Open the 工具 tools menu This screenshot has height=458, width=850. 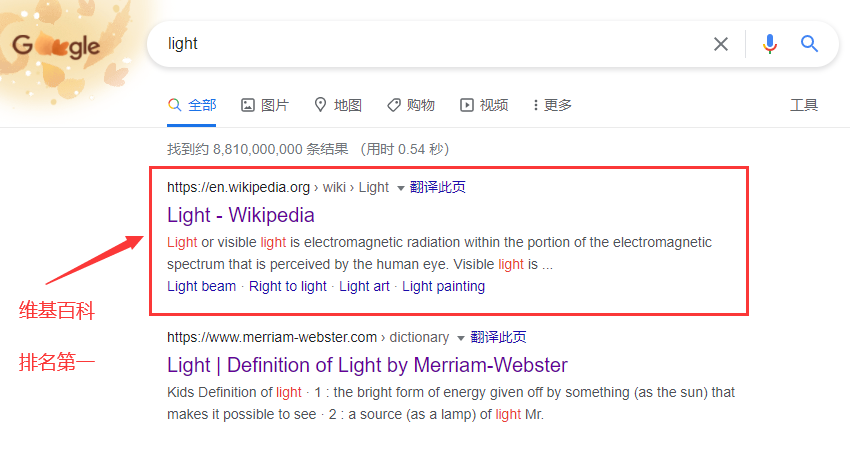coord(804,105)
